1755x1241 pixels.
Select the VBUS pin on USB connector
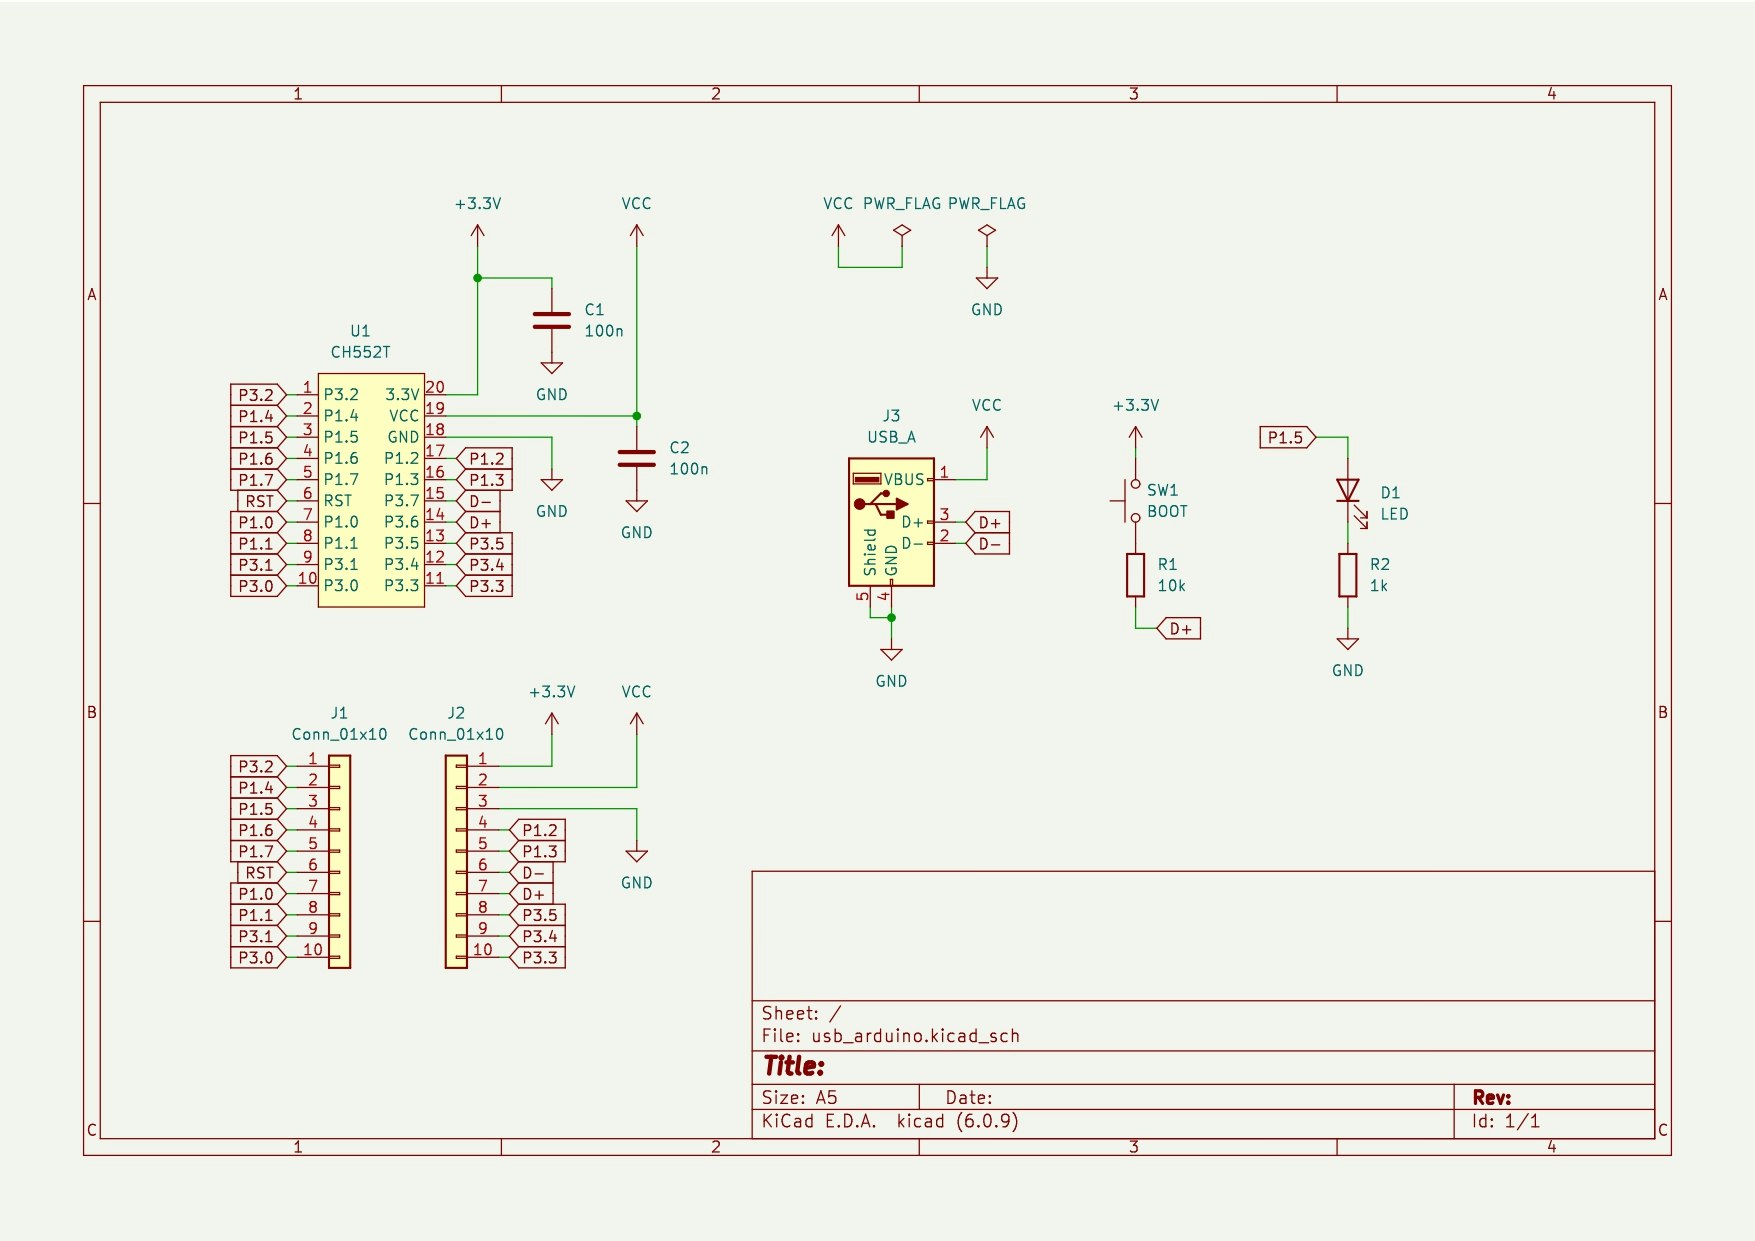click(x=902, y=477)
